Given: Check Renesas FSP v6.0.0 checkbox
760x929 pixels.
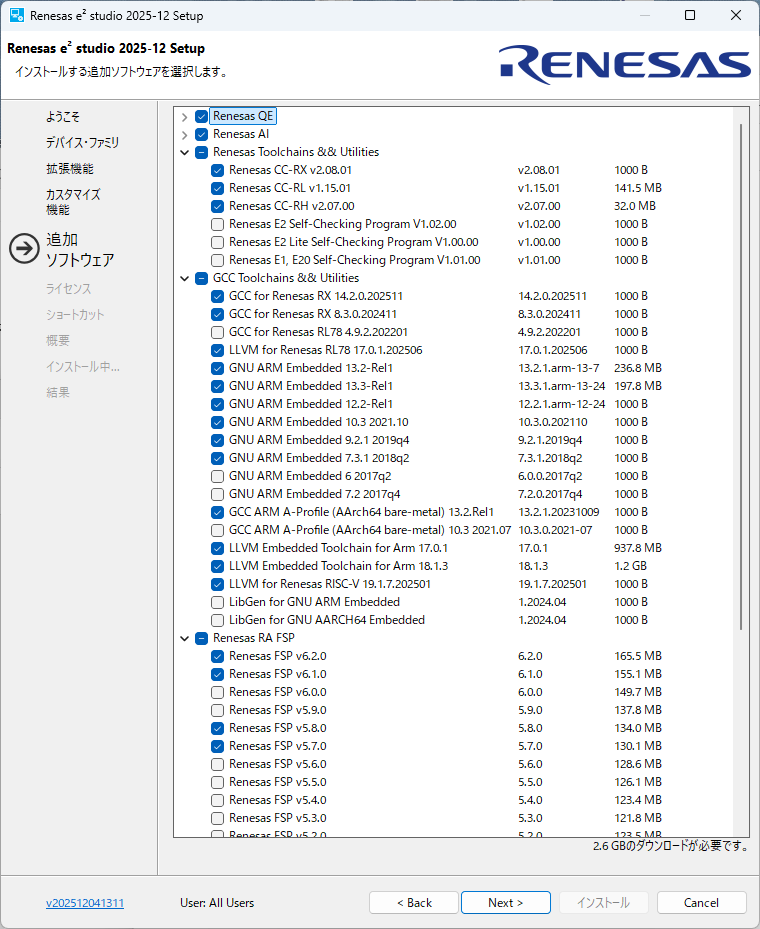Looking at the screenshot, I should point(217,692).
